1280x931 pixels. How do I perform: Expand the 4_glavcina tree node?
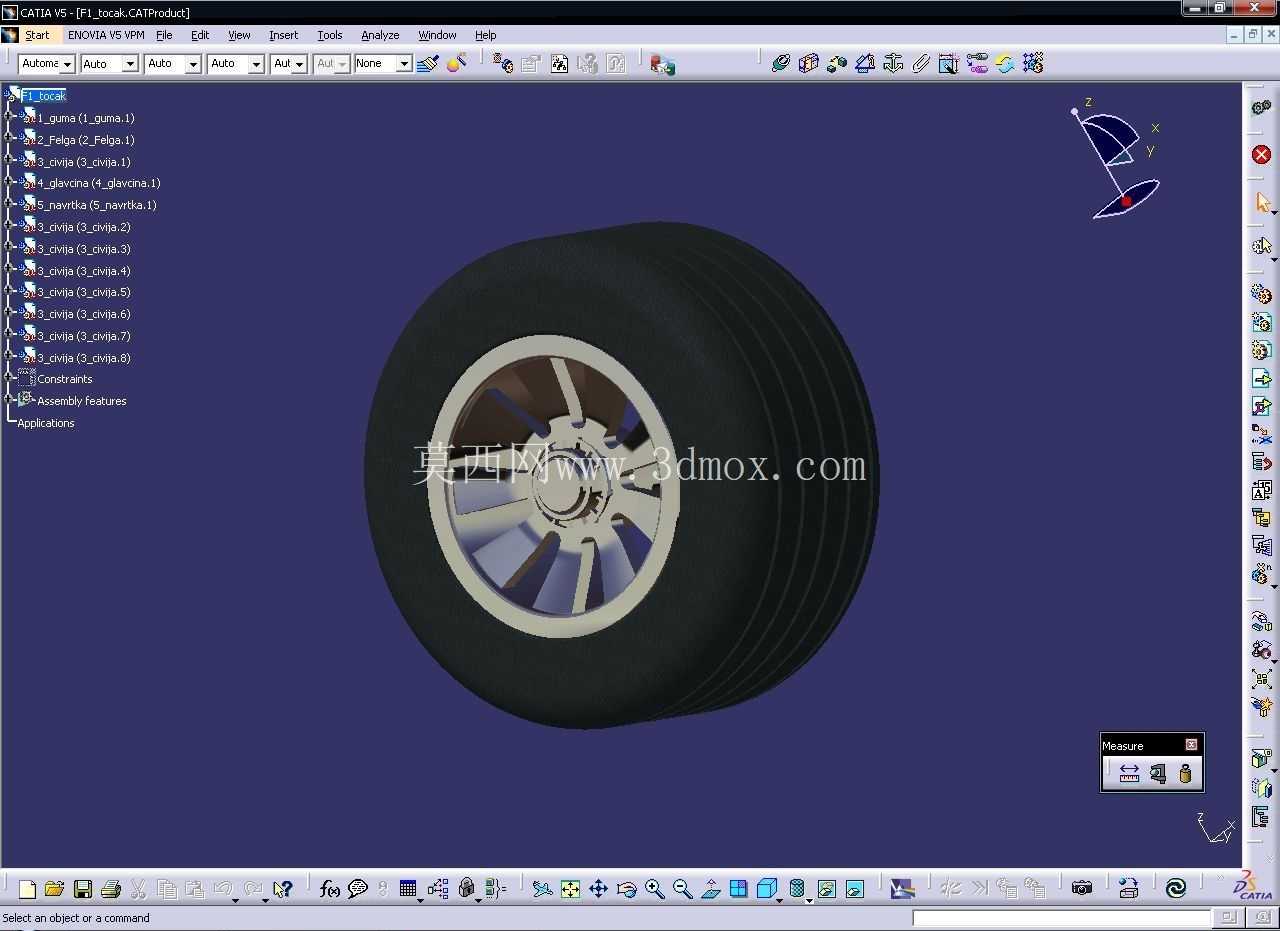pyautogui.click(x=9, y=182)
